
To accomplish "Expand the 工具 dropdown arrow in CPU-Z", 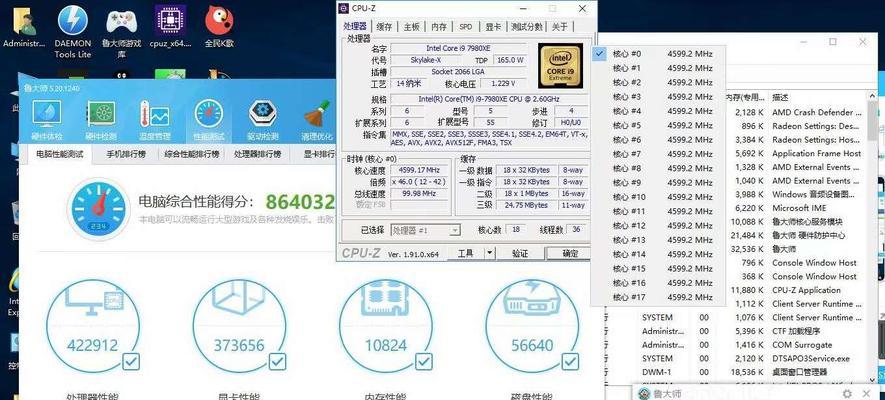I will (489, 253).
